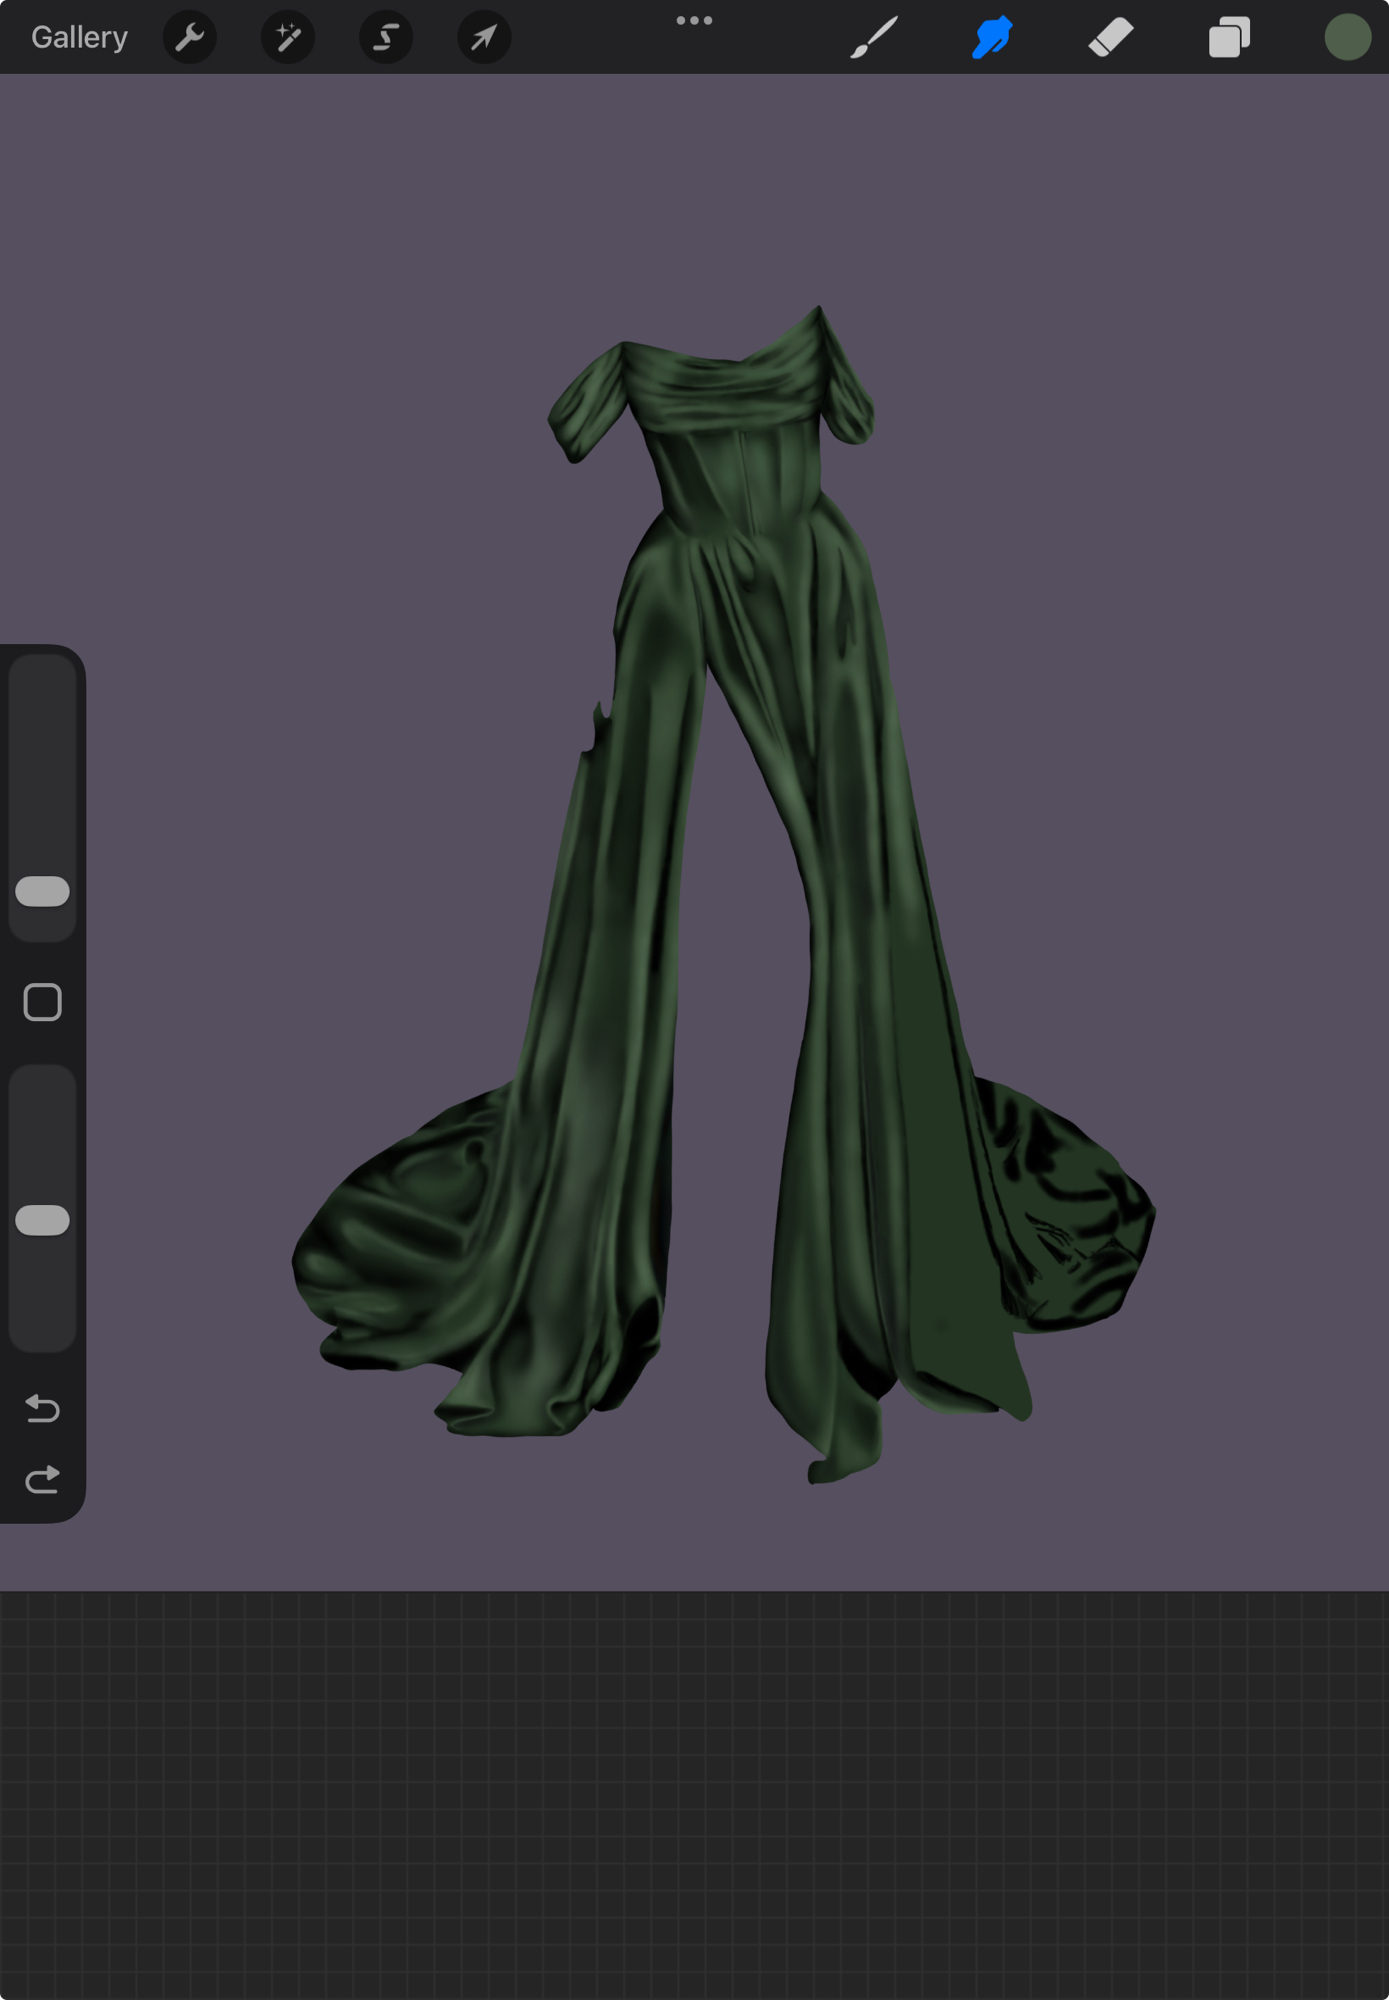Click the brush opacity slider handle
1389x2000 pixels.
pos(42,1220)
